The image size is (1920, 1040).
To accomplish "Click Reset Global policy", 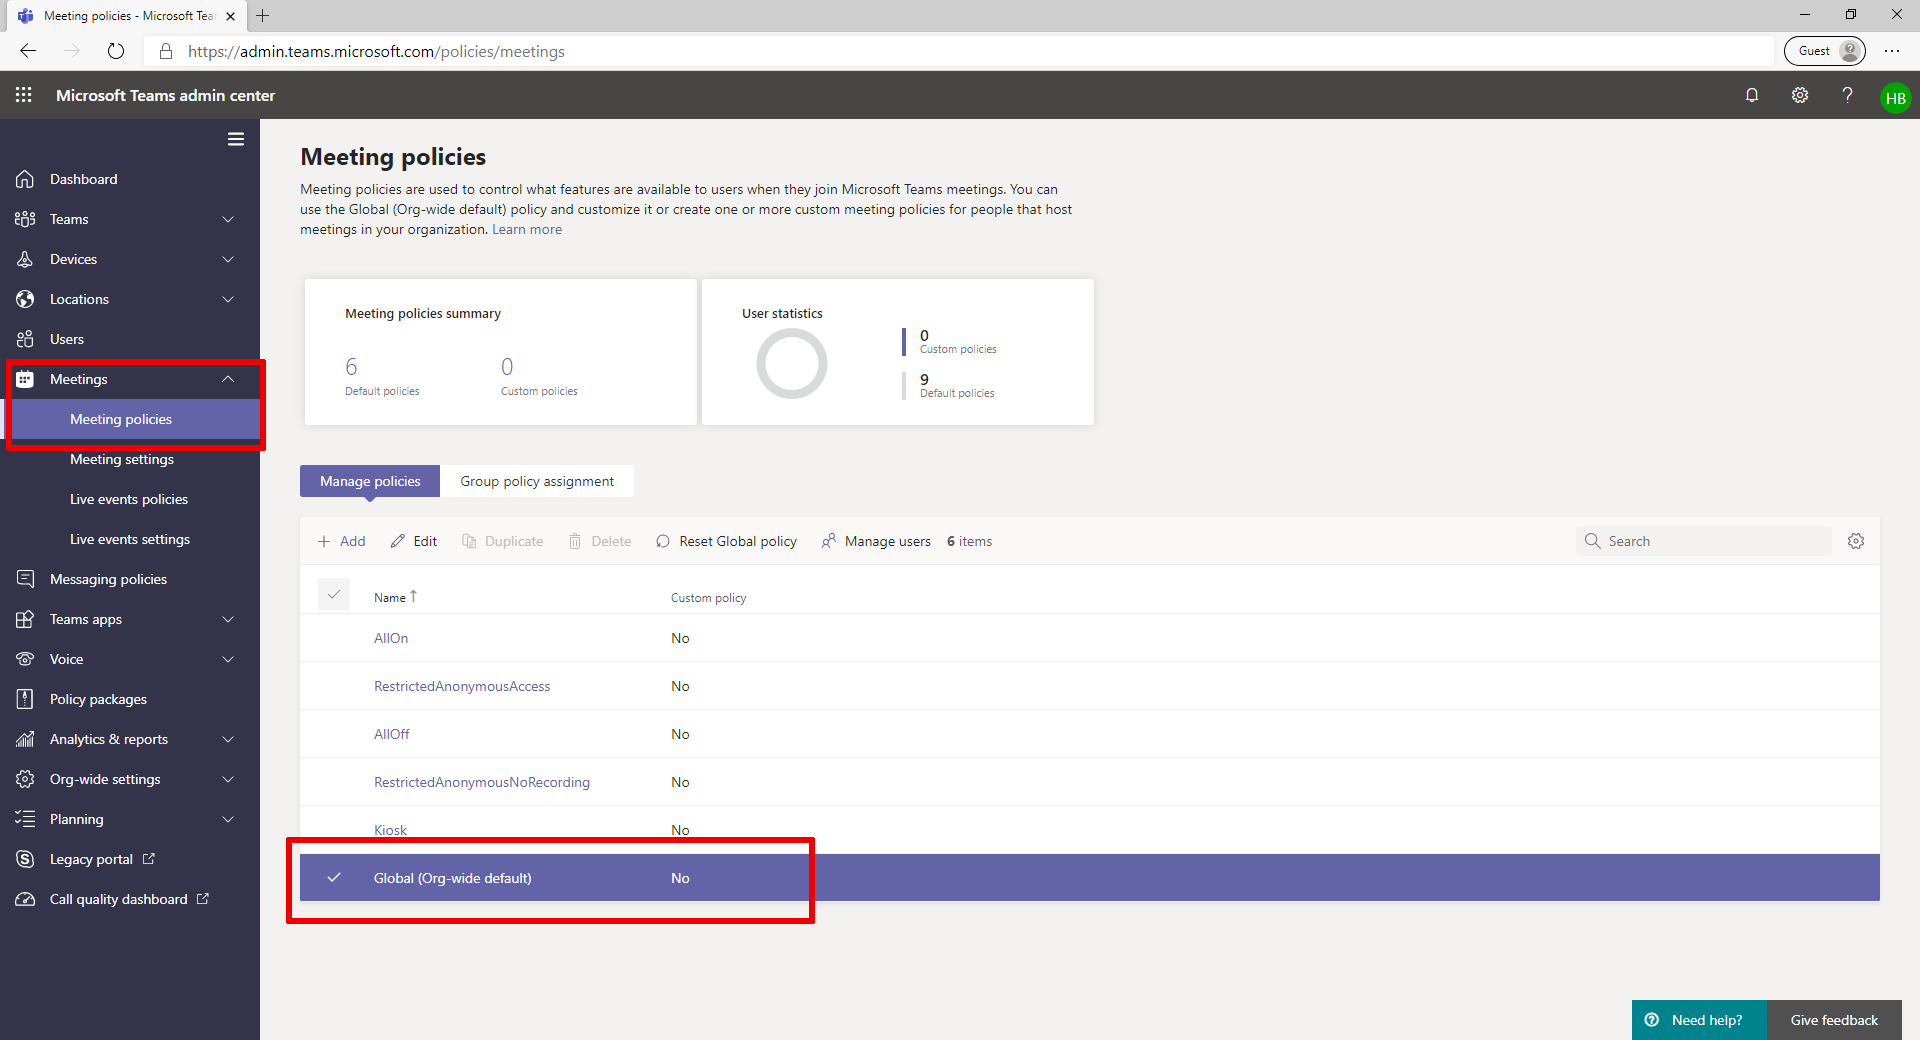I will tap(727, 541).
